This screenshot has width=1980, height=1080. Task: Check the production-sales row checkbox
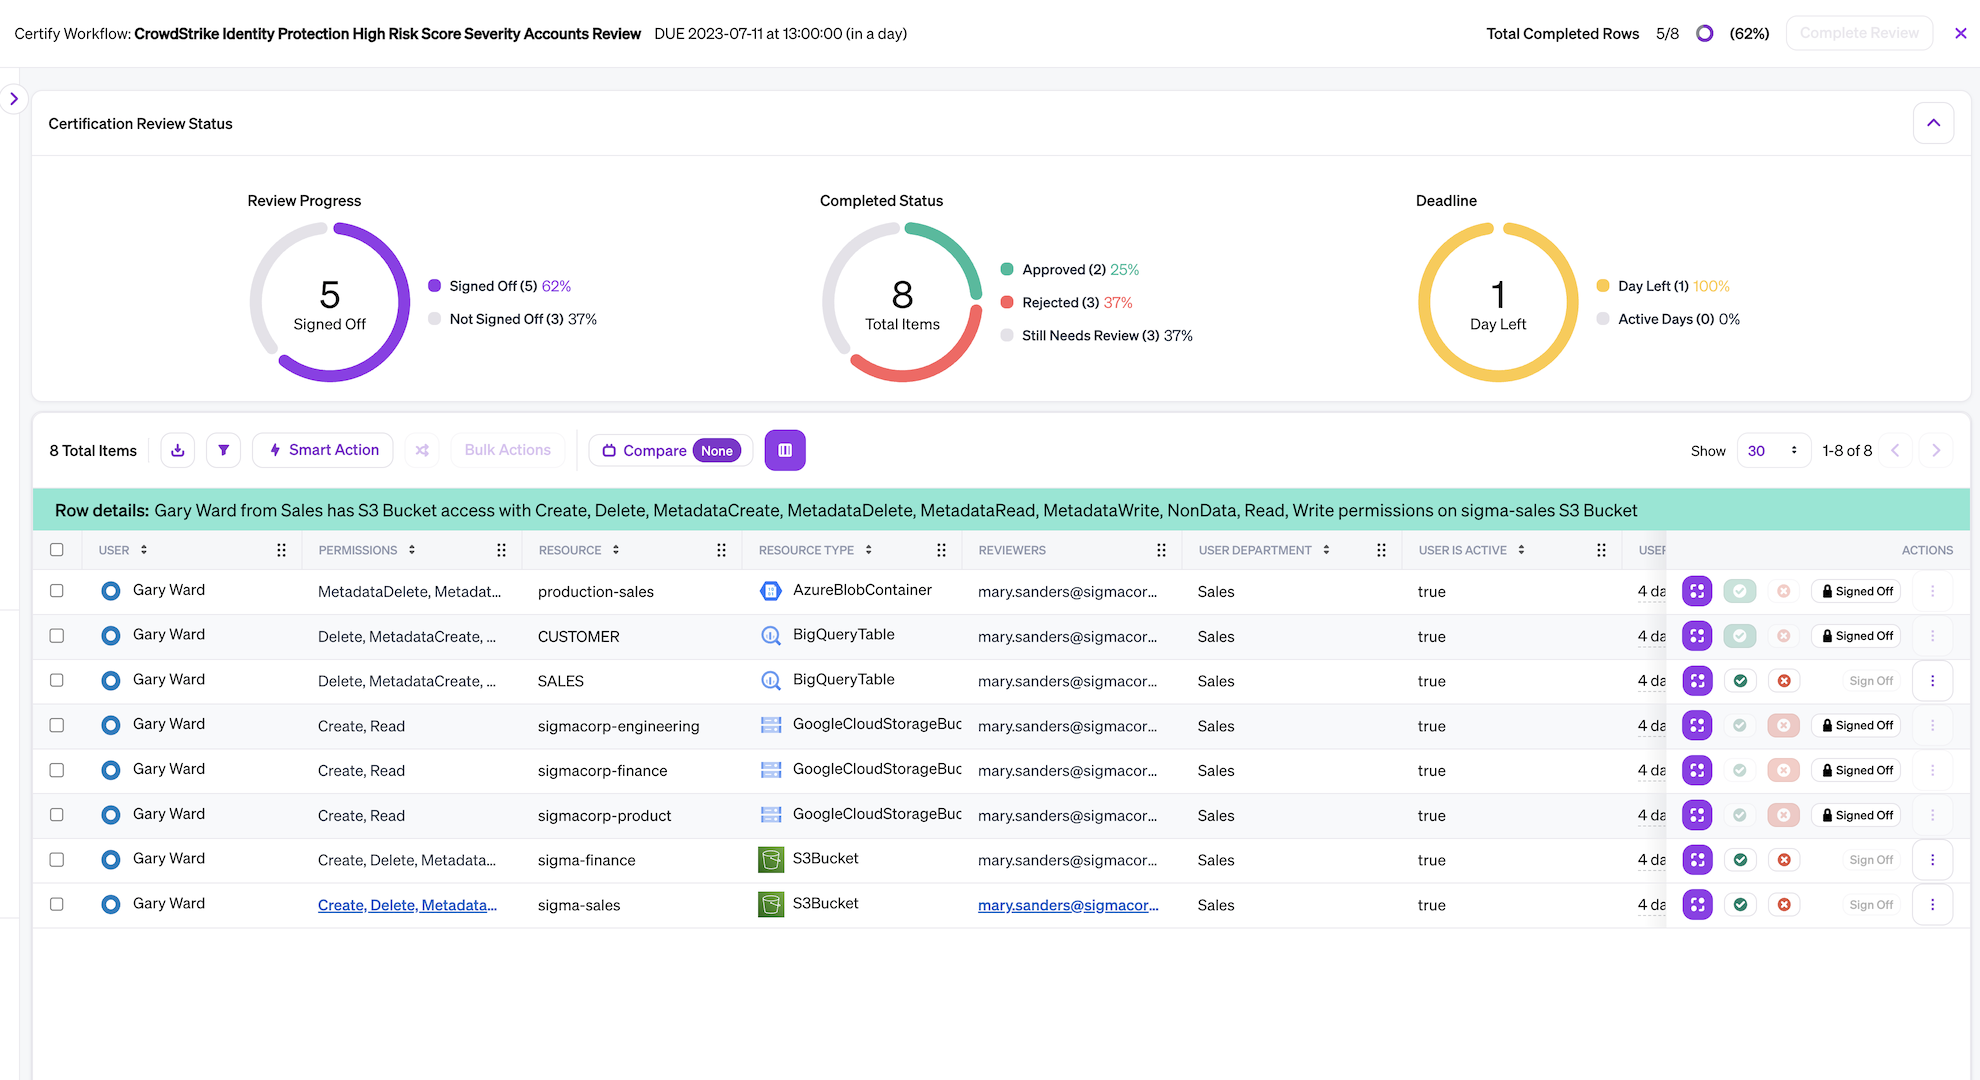pyautogui.click(x=57, y=591)
